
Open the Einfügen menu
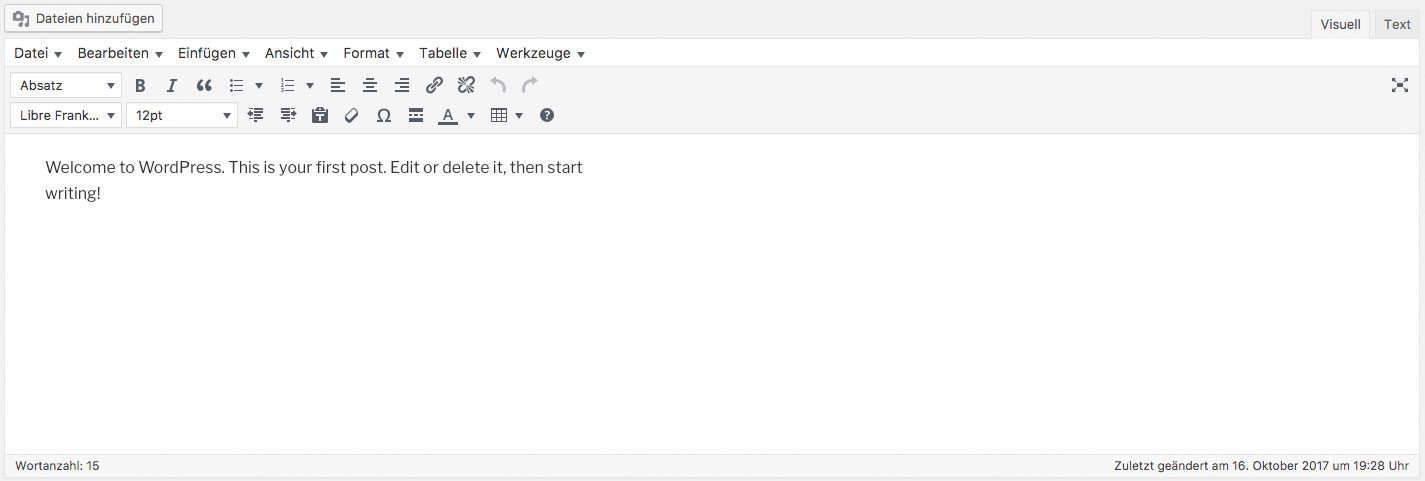[214, 53]
